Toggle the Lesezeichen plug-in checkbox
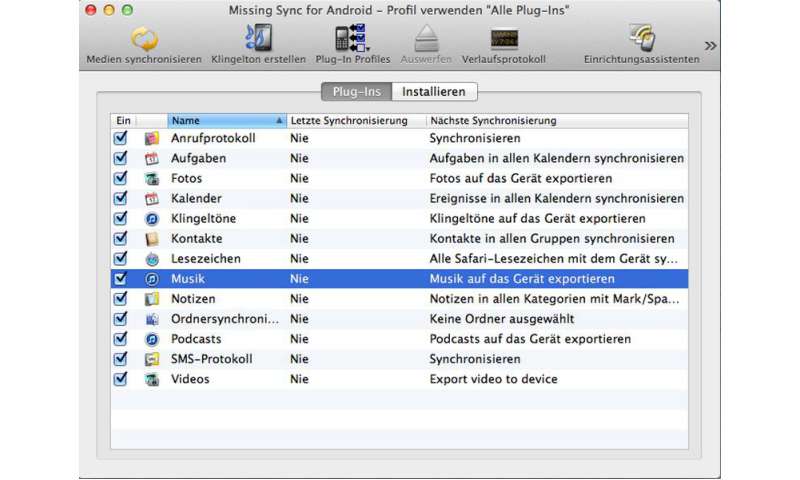Screen dimensions: 800x480 [120, 259]
